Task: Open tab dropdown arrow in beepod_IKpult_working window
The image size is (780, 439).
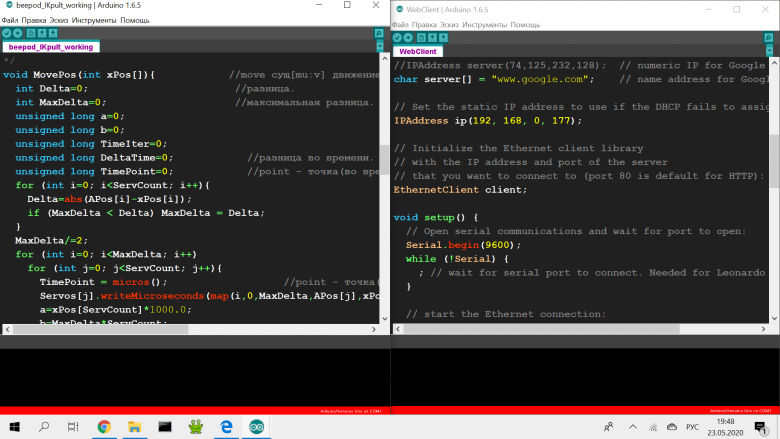Action: tap(380, 47)
